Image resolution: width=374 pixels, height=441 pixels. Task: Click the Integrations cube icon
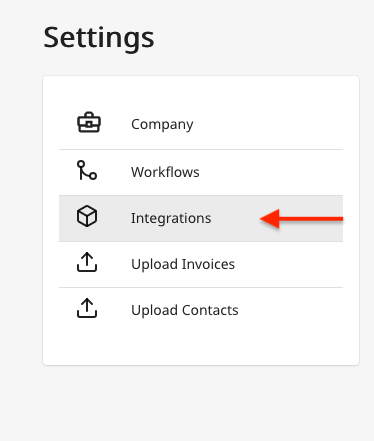click(87, 216)
